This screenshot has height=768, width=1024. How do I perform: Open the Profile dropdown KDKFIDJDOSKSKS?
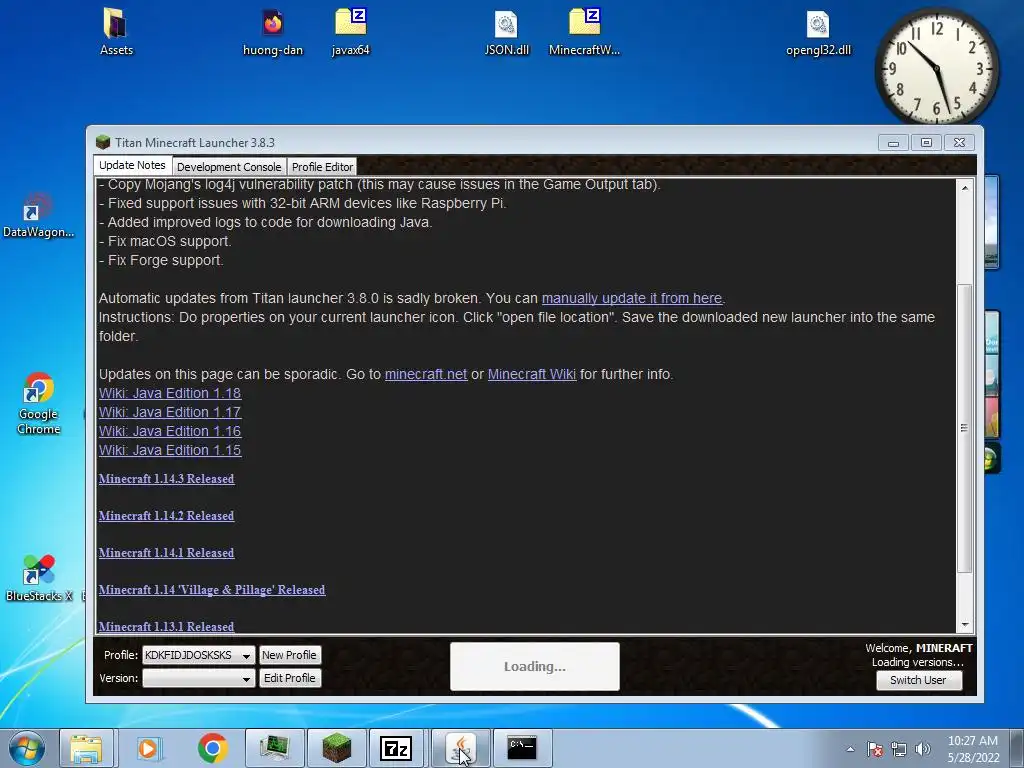[198, 655]
